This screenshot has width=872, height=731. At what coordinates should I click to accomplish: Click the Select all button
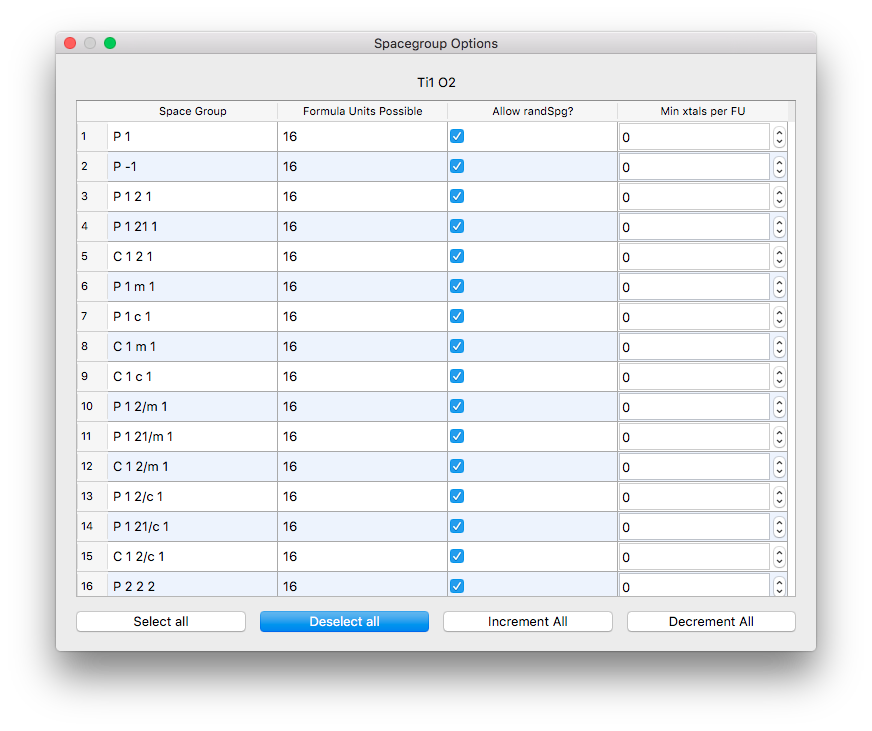tap(161, 621)
